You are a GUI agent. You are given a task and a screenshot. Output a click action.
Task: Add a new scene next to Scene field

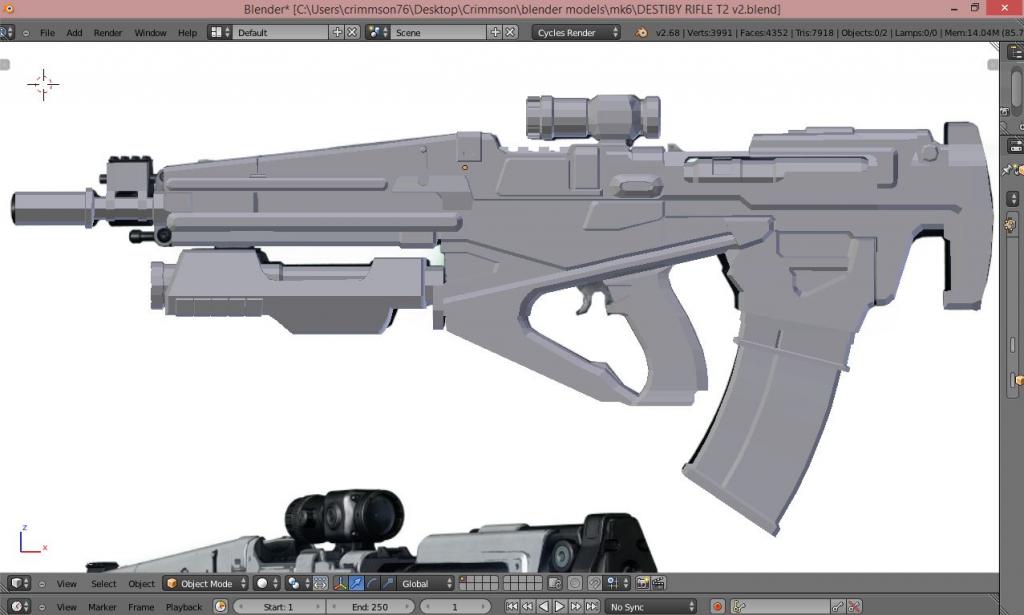pos(495,32)
